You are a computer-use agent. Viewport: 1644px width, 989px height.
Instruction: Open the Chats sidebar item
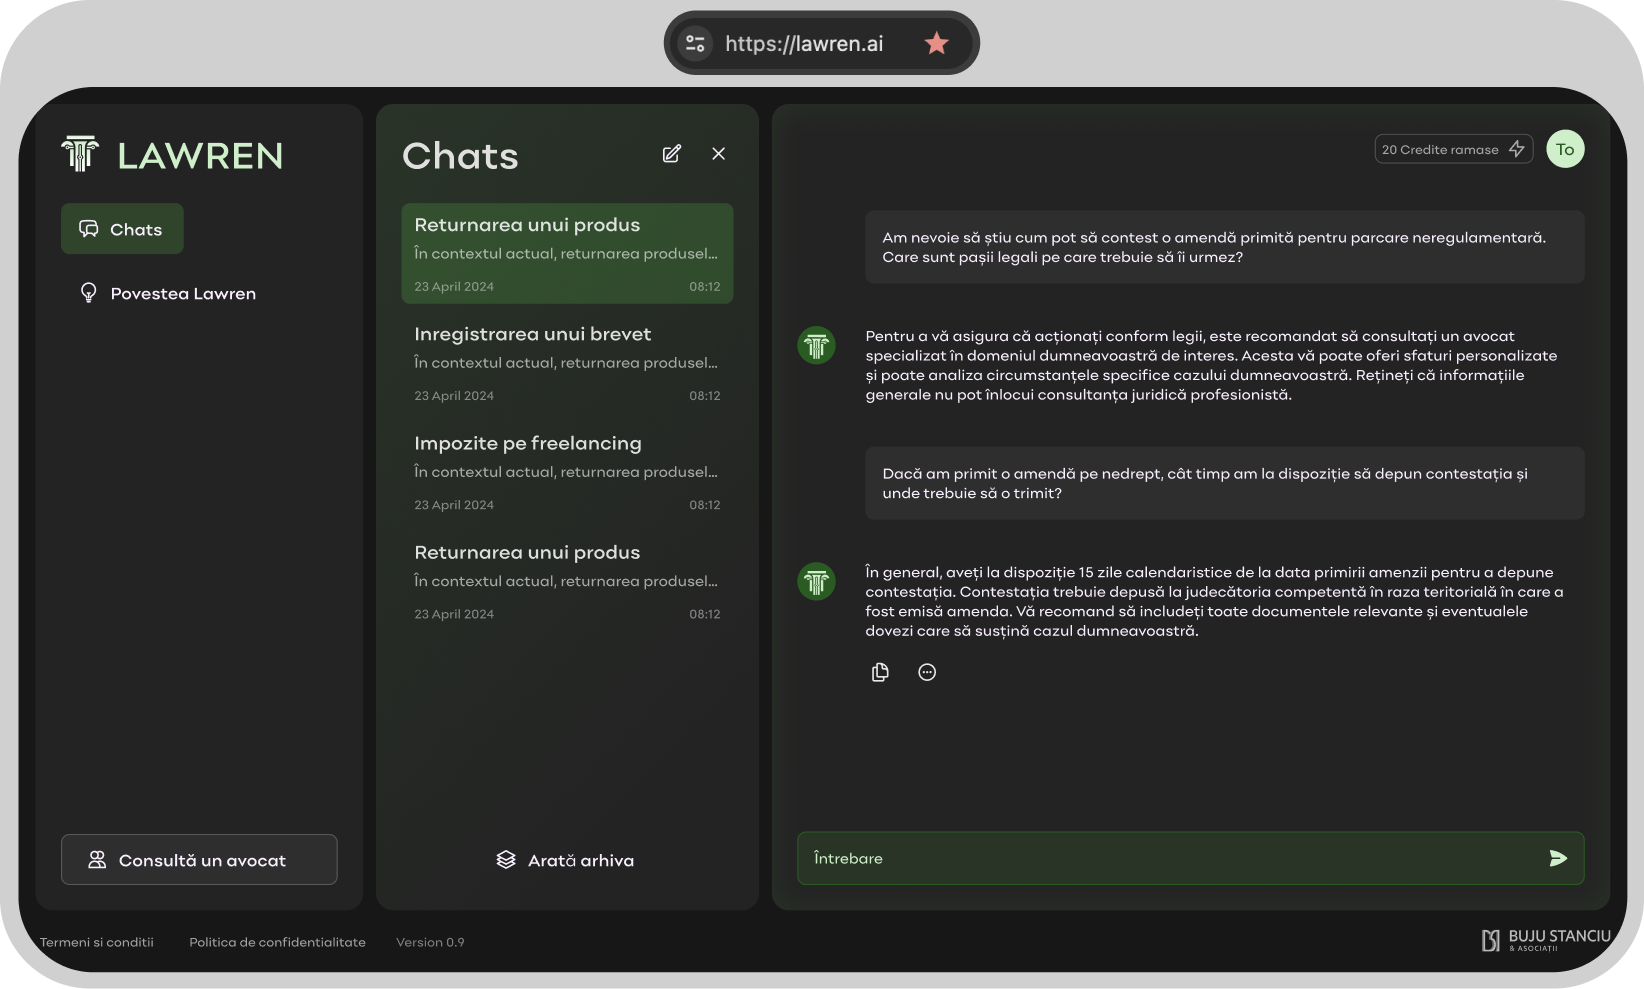(122, 229)
